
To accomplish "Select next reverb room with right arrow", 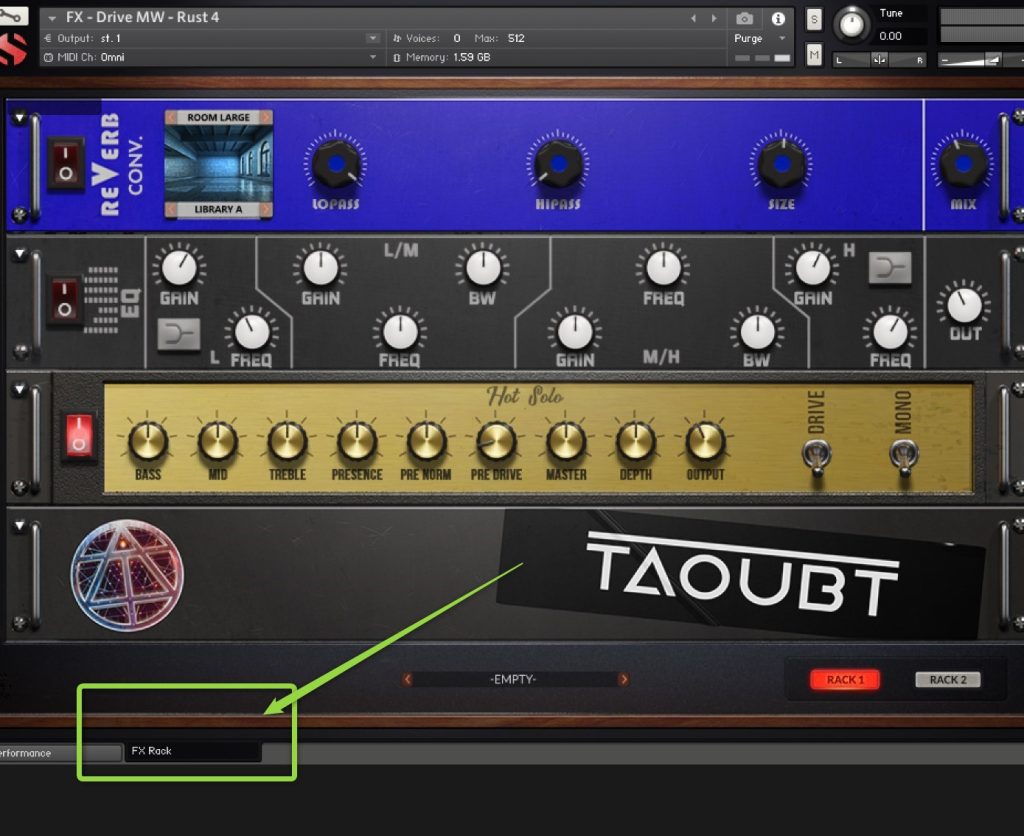I will tap(266, 117).
